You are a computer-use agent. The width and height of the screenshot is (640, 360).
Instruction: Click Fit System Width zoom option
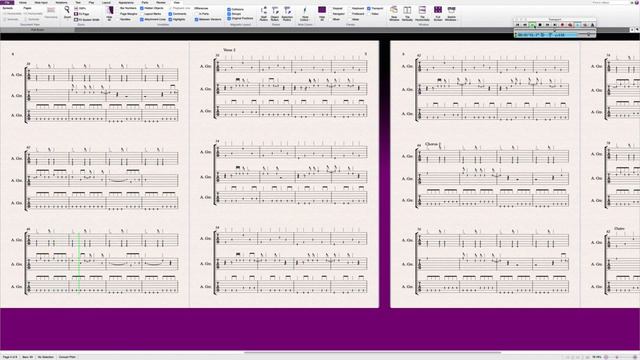point(87,20)
